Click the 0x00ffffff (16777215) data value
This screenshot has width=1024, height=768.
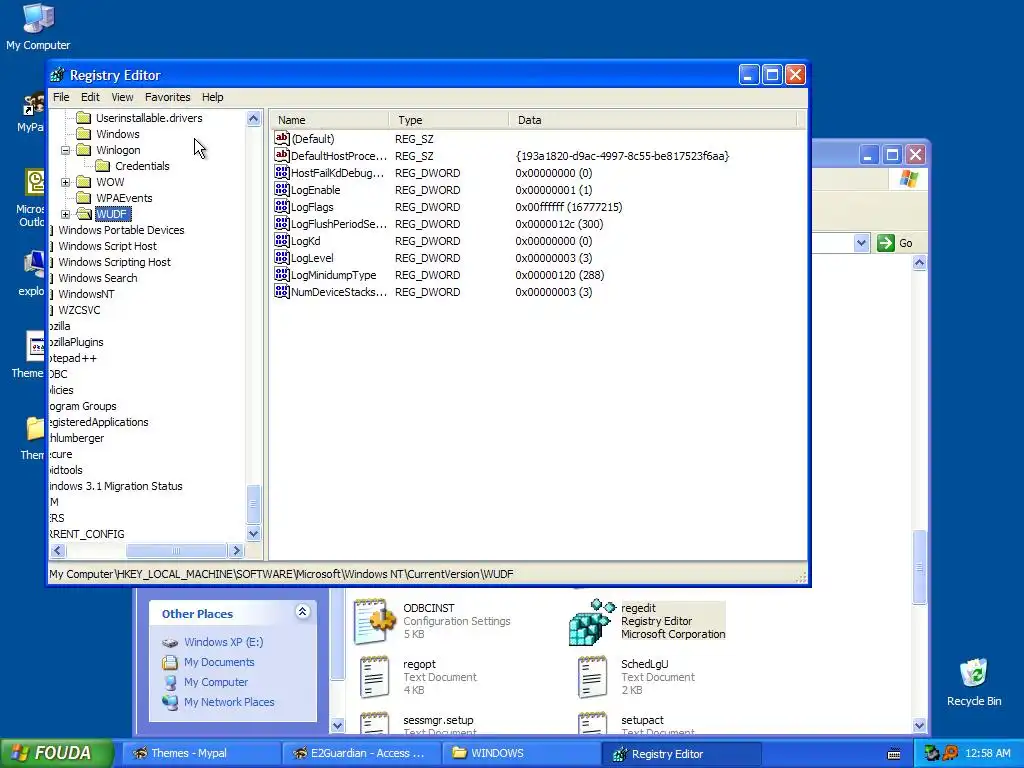[569, 207]
